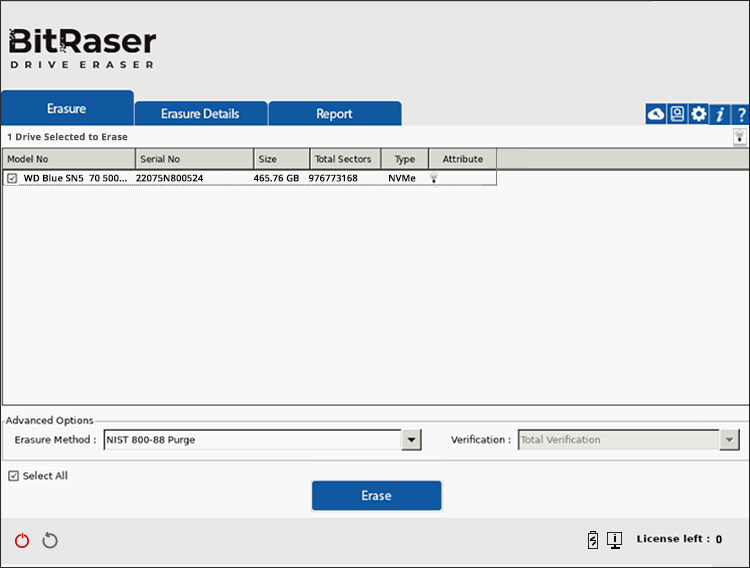Open settings via the gear icon
Viewport: 750px width, 568px height.
pos(699,114)
